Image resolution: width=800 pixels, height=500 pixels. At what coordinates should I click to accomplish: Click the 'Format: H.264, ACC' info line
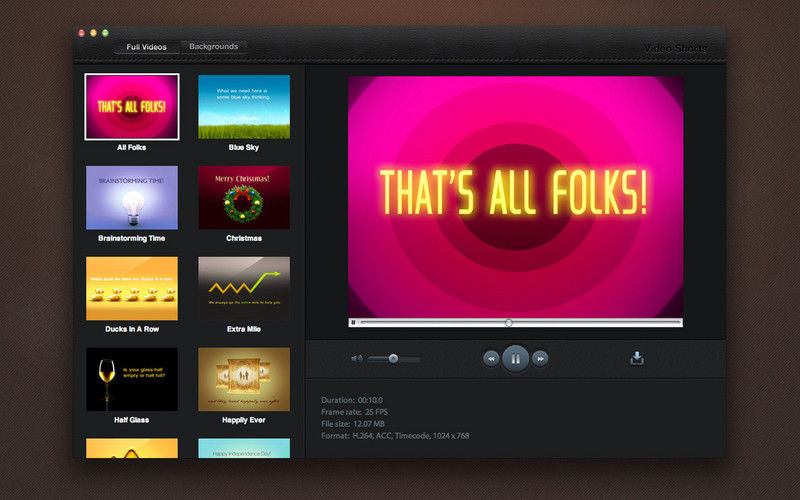[395, 436]
